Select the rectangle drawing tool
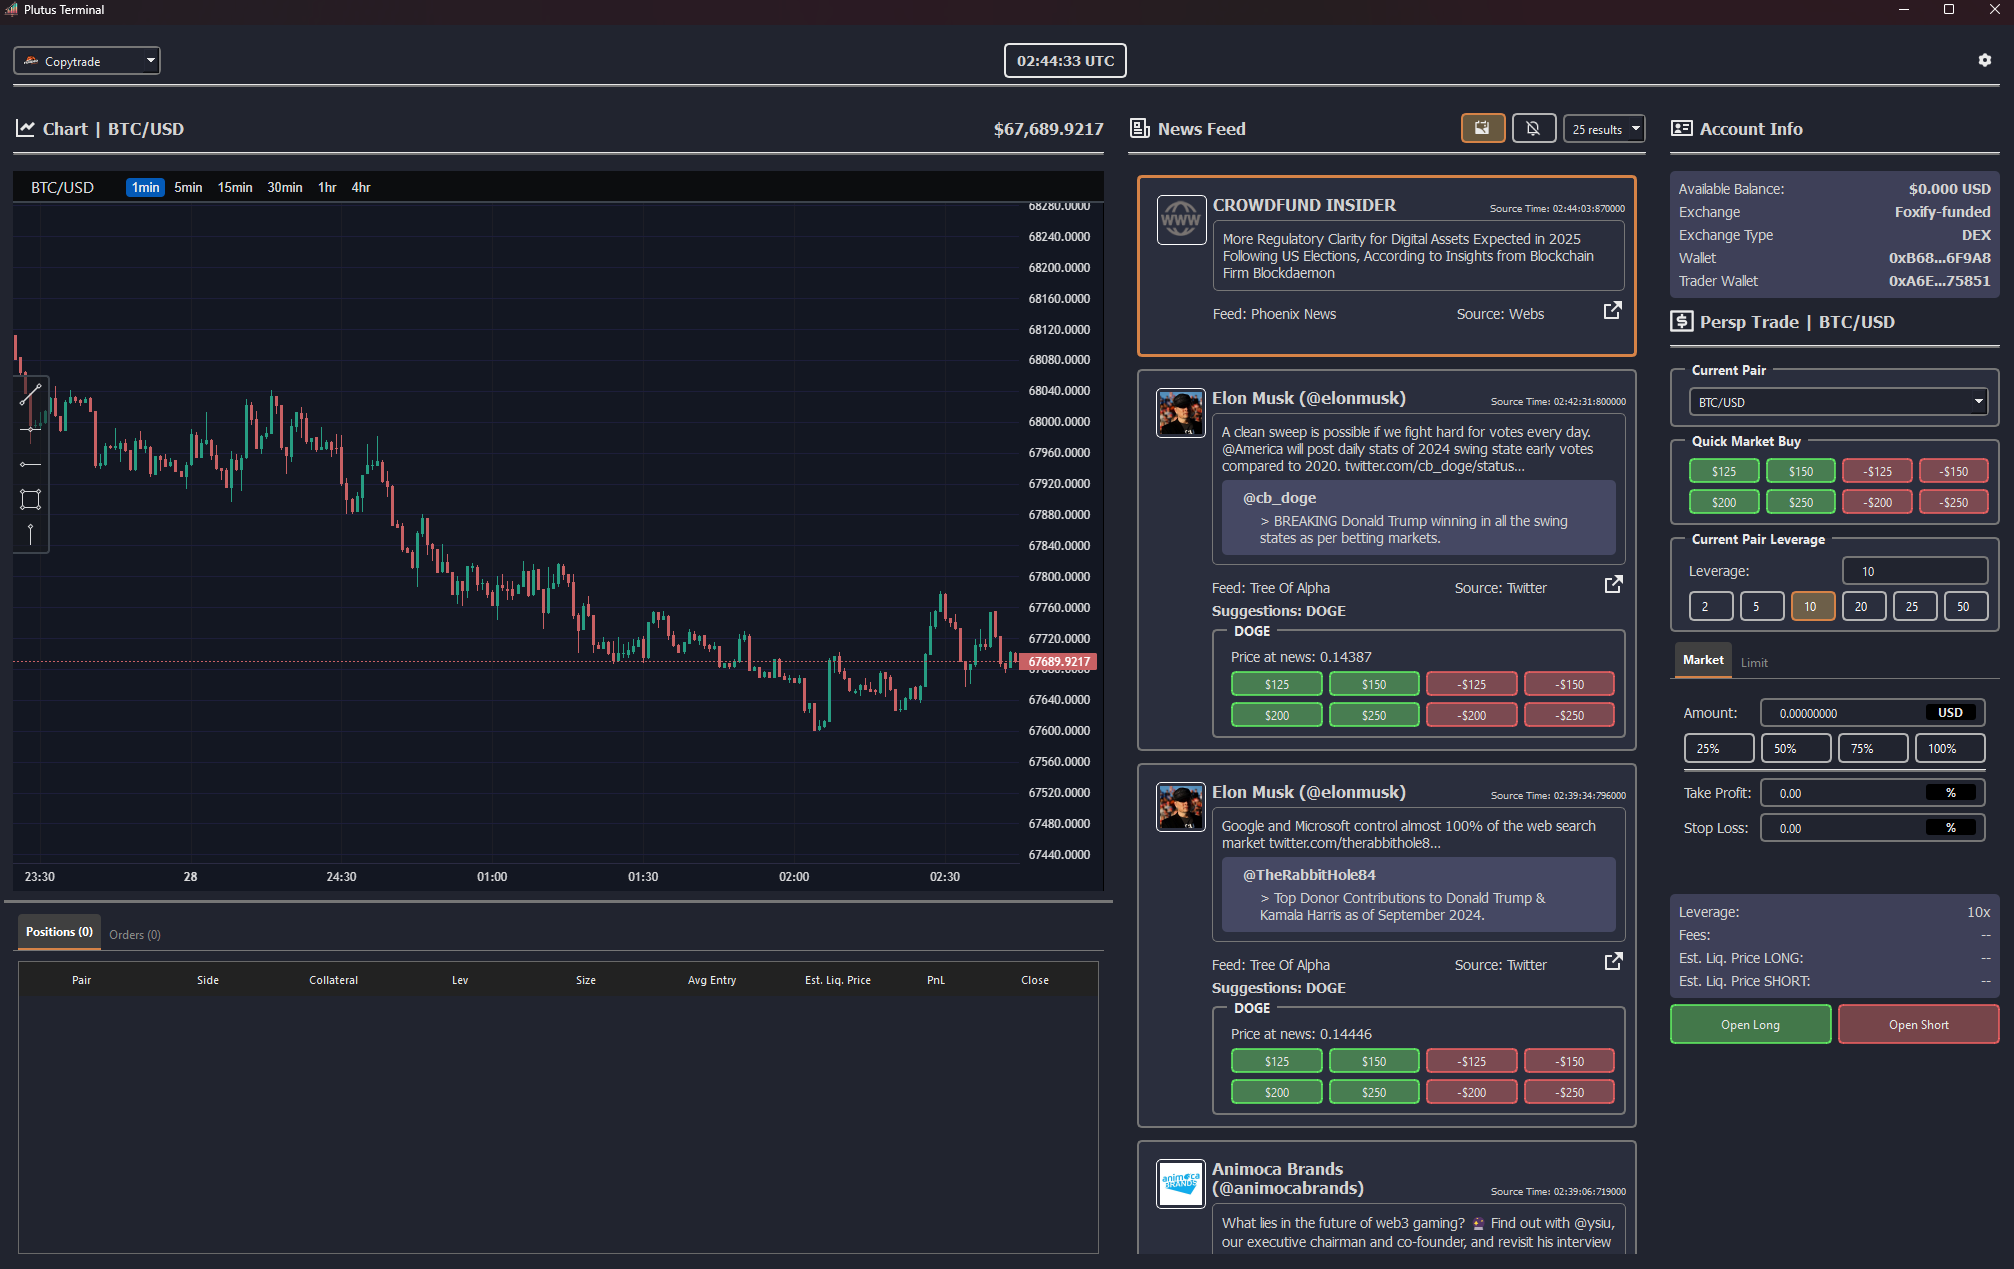The image size is (2014, 1269). point(31,499)
